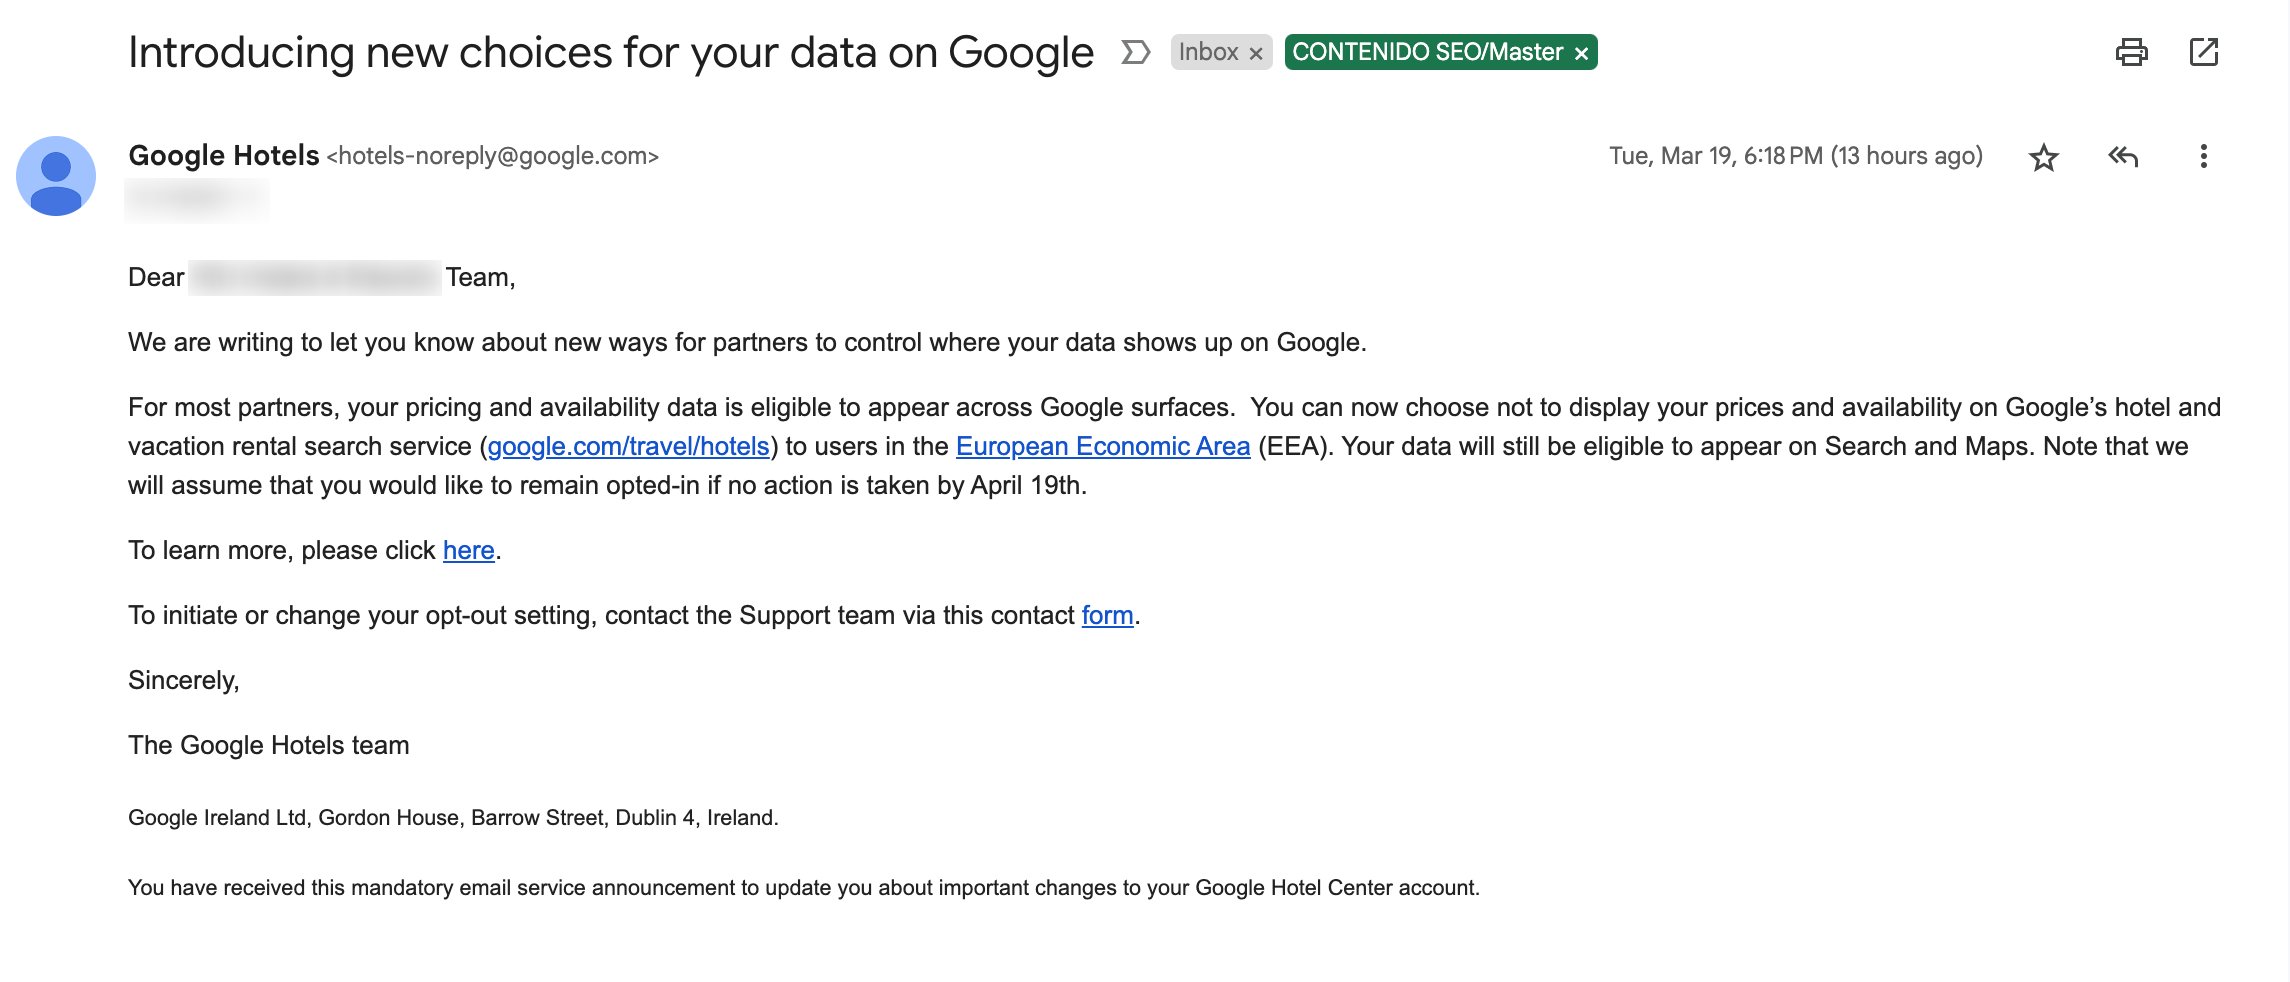Reply-all to the Google Hotels email
This screenshot has height=982, width=2290.
click(2124, 156)
